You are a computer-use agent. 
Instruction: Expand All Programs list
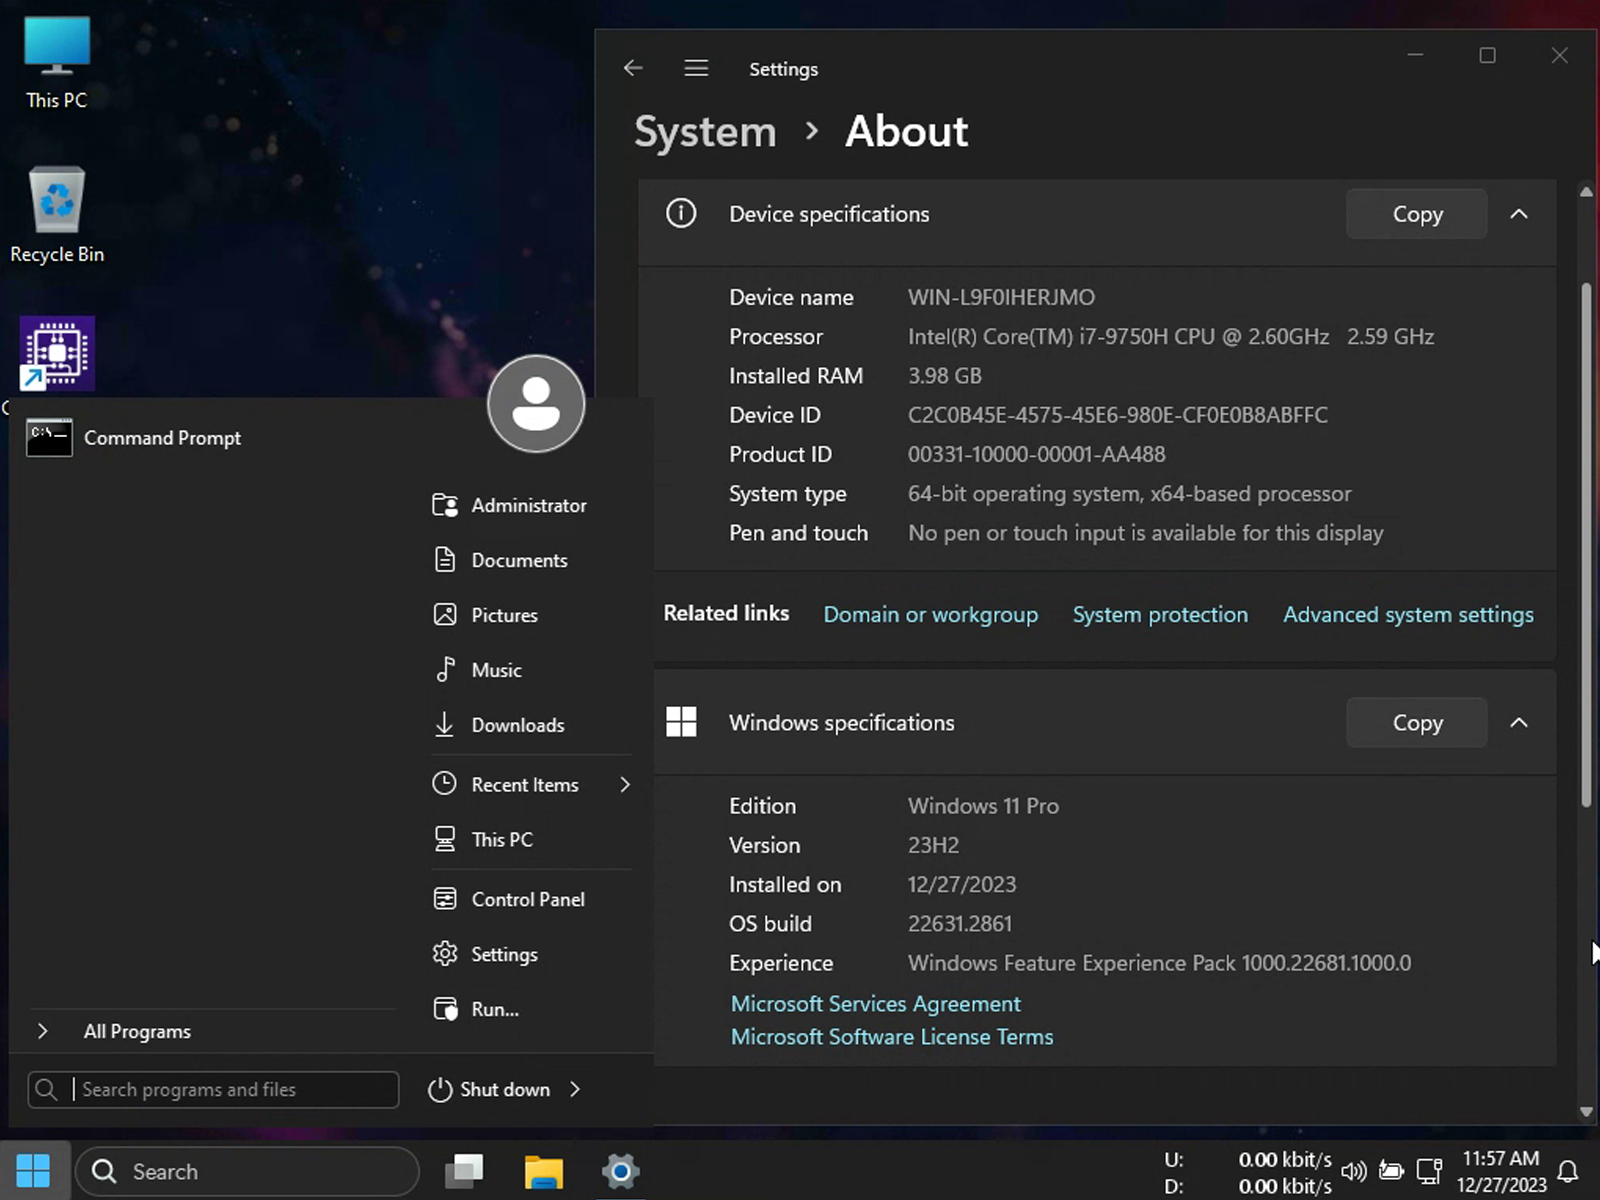tap(137, 1031)
